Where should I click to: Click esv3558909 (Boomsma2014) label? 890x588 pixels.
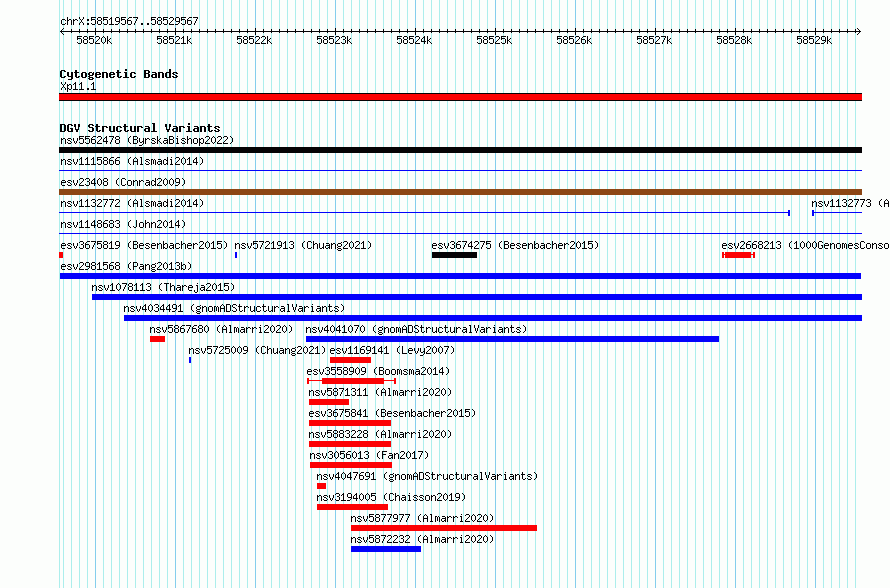(x=378, y=371)
